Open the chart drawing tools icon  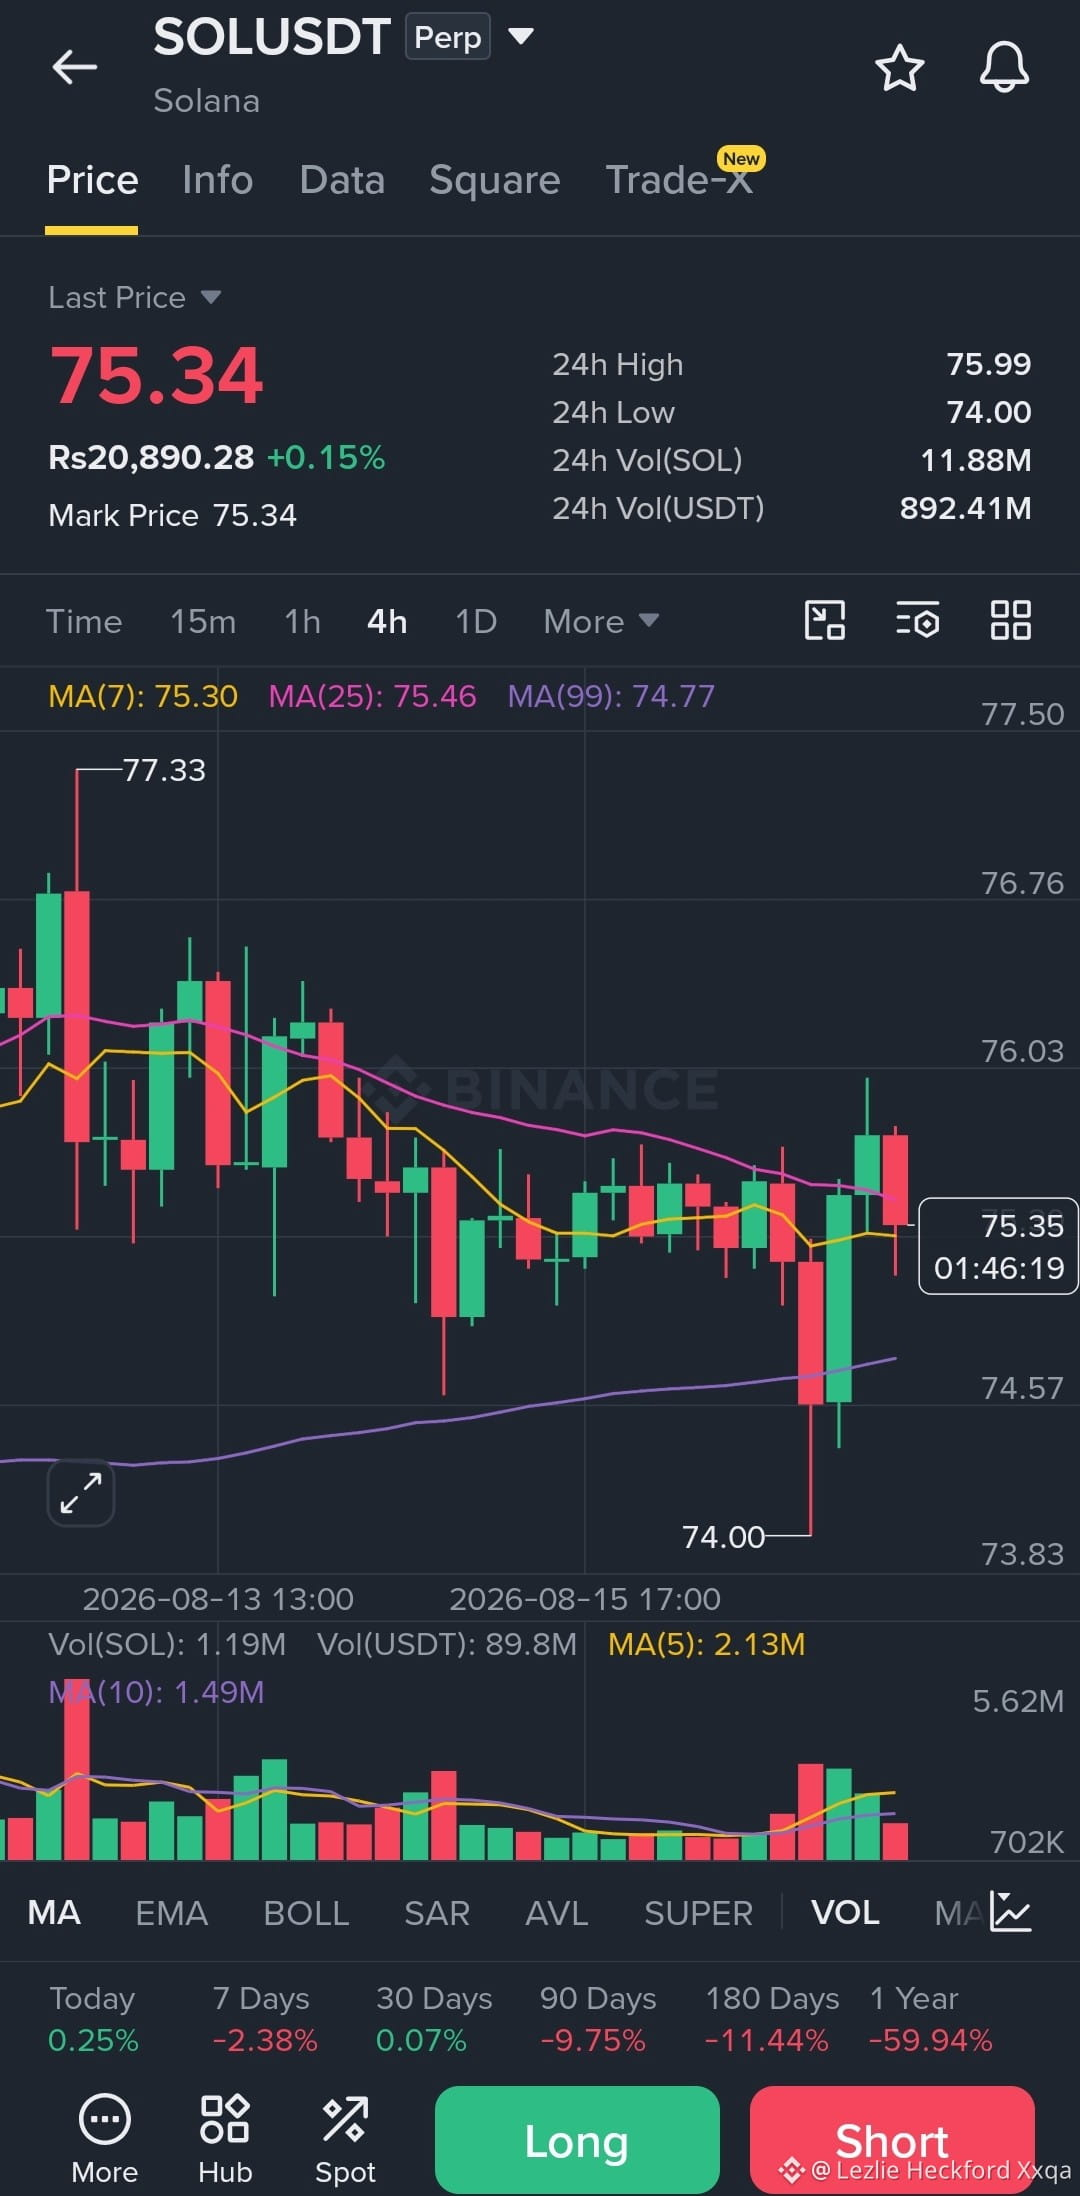tap(825, 620)
